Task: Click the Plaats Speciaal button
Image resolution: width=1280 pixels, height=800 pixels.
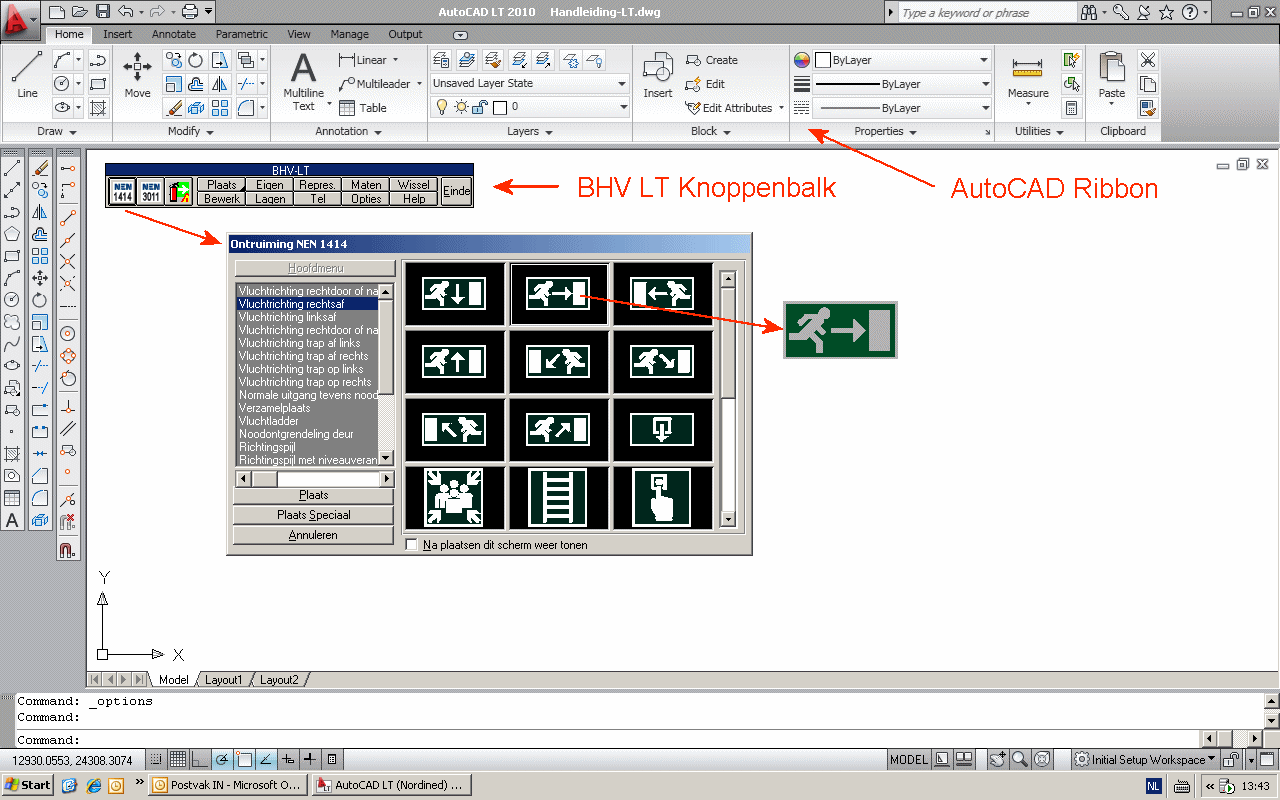Action: point(313,515)
